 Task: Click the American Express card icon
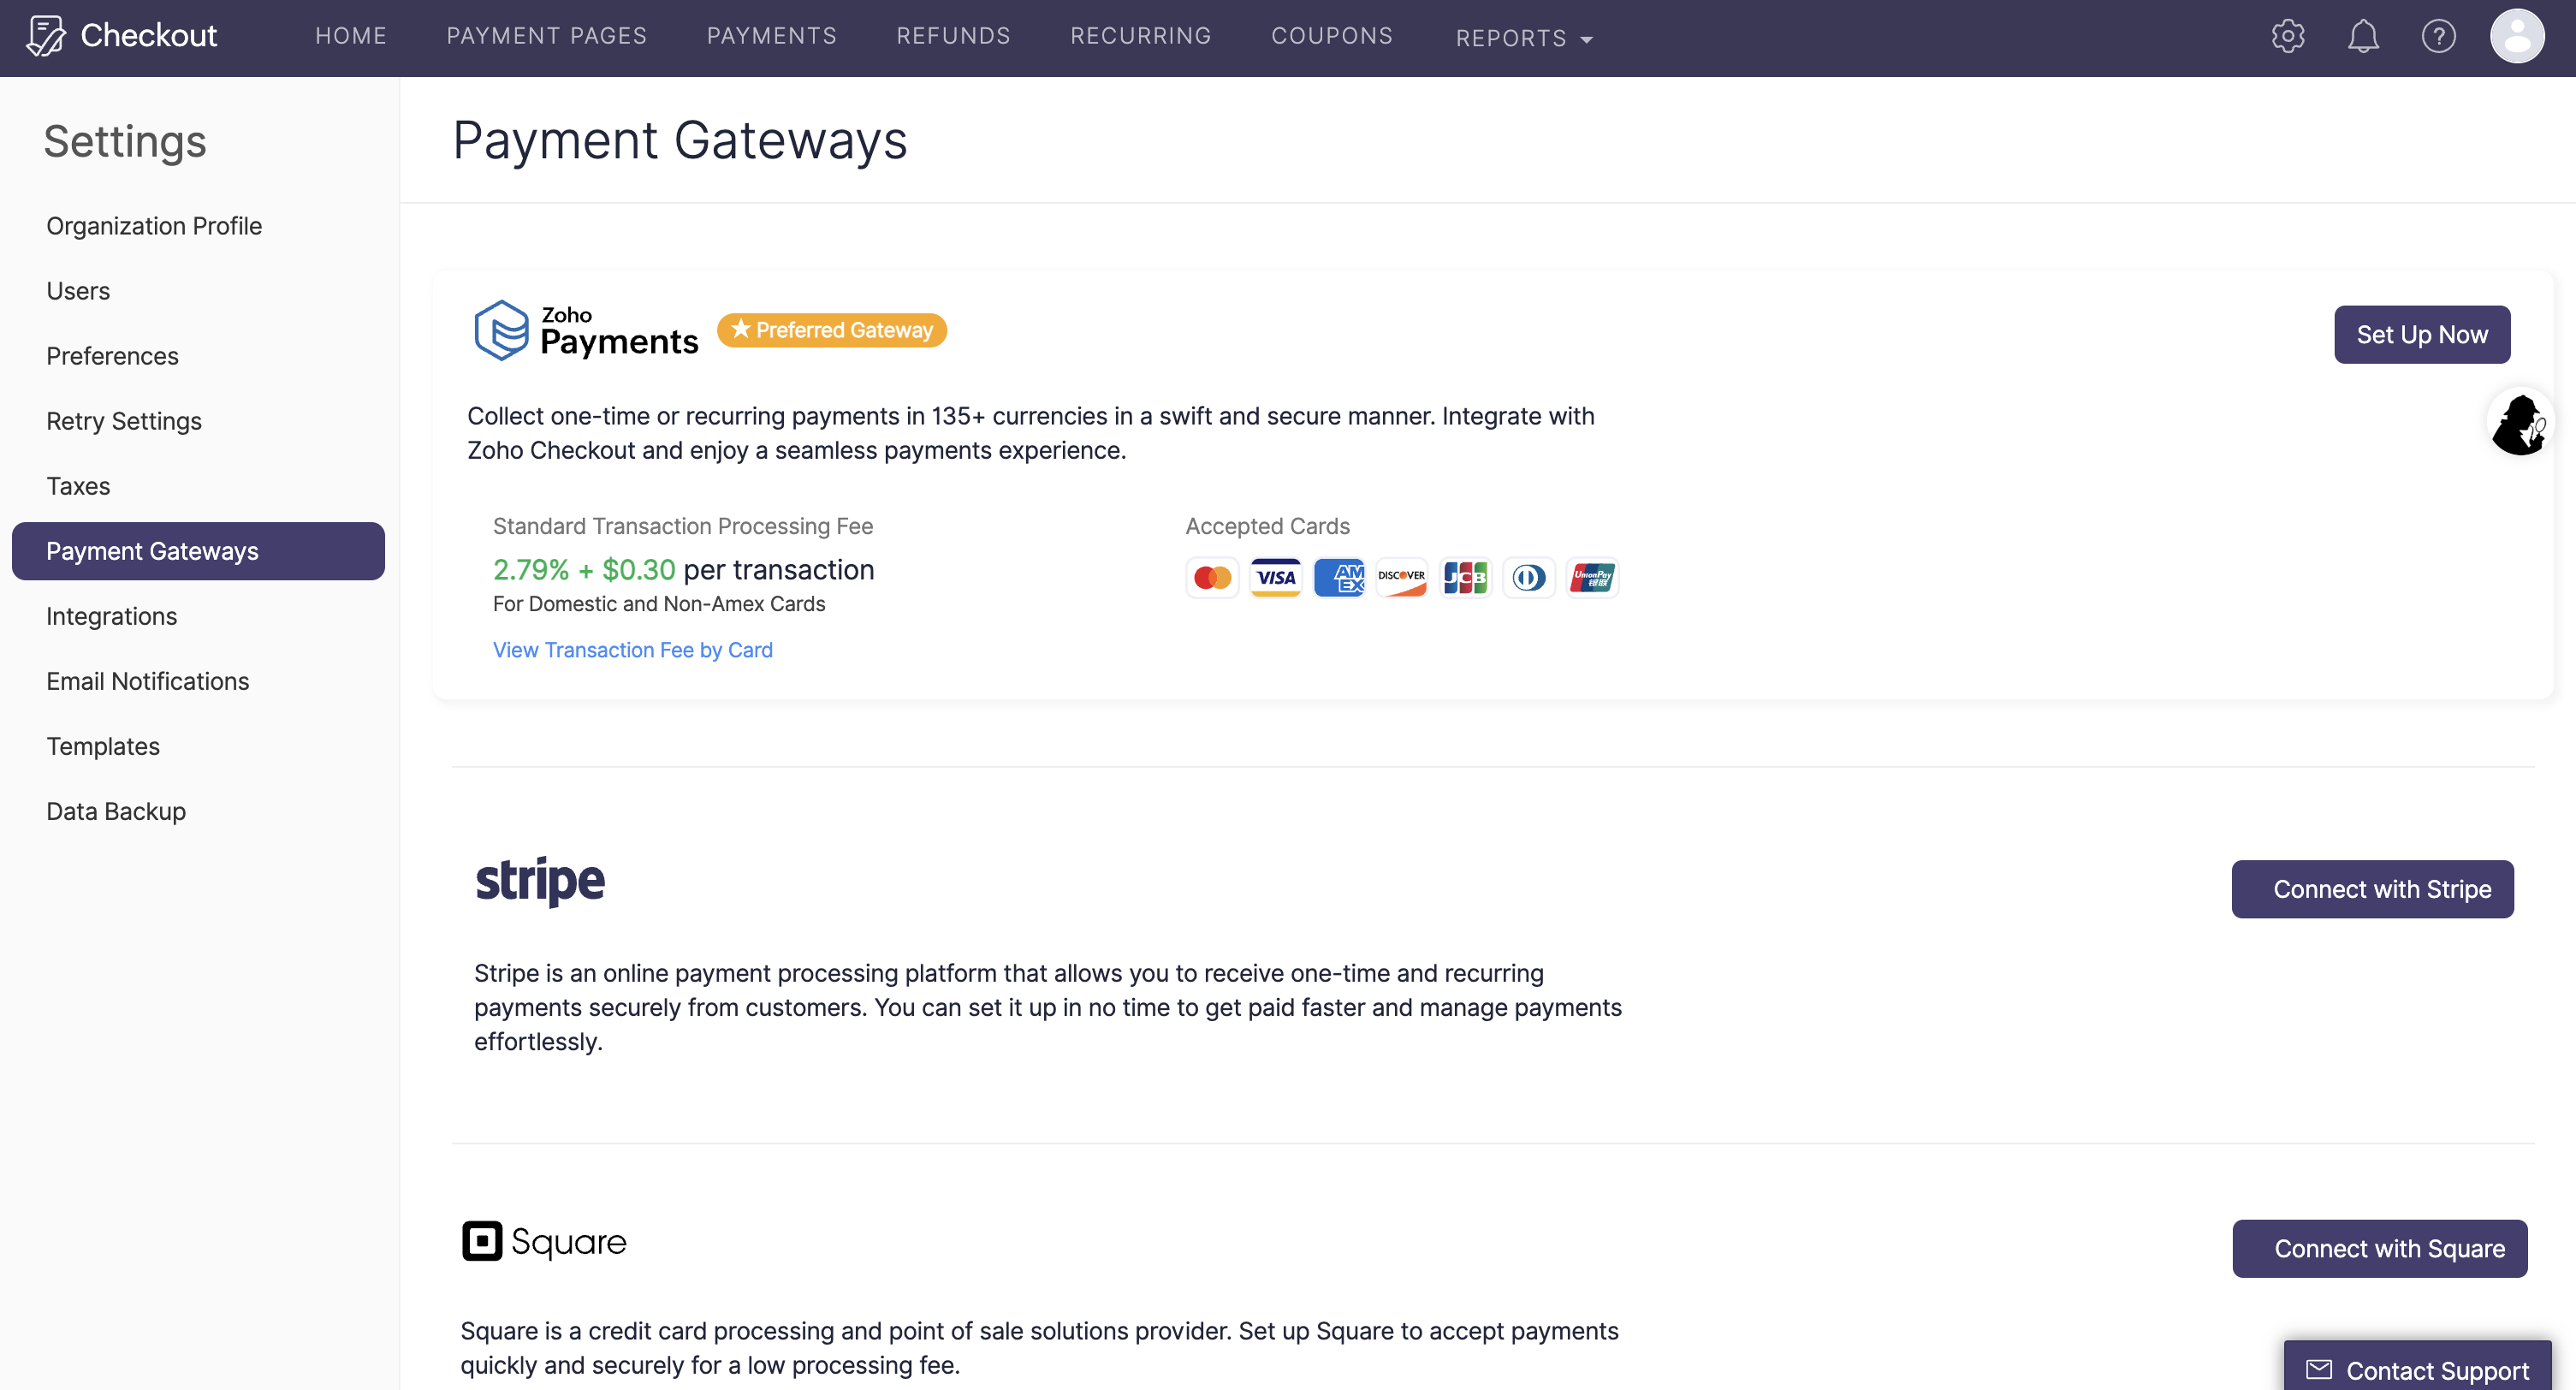click(x=1338, y=577)
